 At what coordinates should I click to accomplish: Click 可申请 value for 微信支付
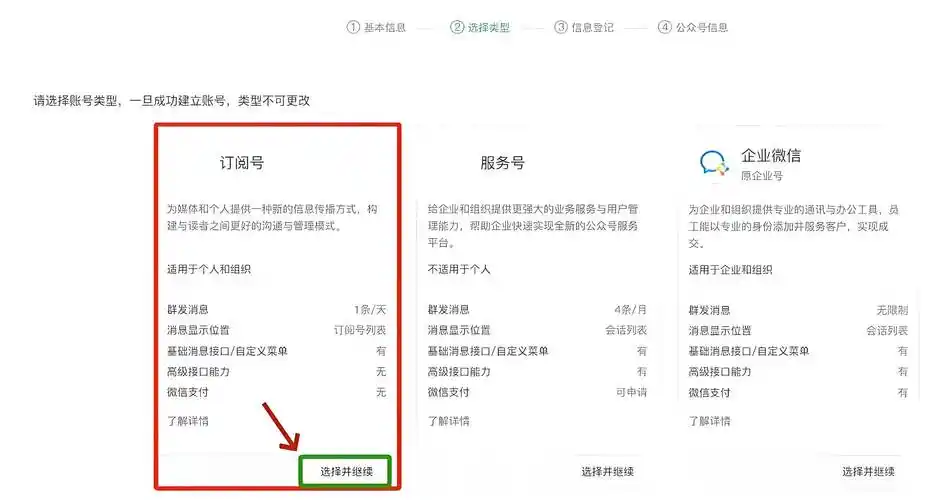(x=631, y=393)
